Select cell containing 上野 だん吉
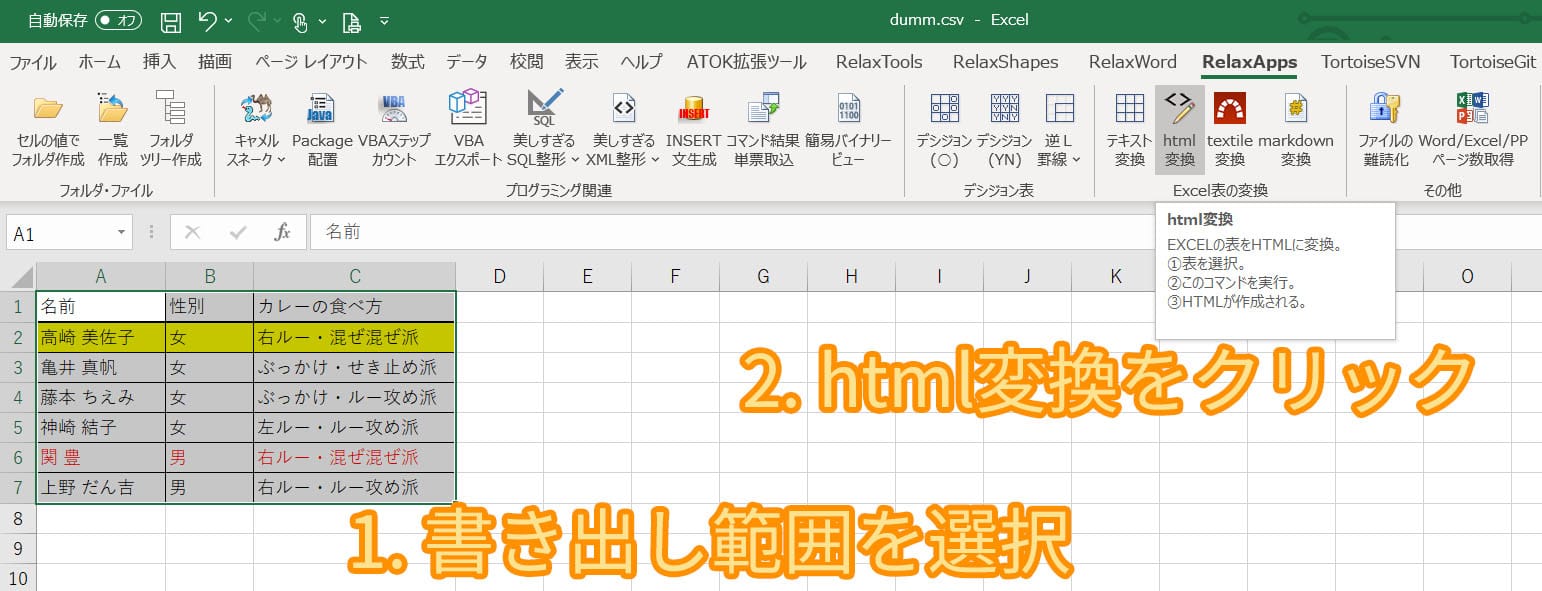The height and width of the screenshot is (591, 1542). coord(101,488)
